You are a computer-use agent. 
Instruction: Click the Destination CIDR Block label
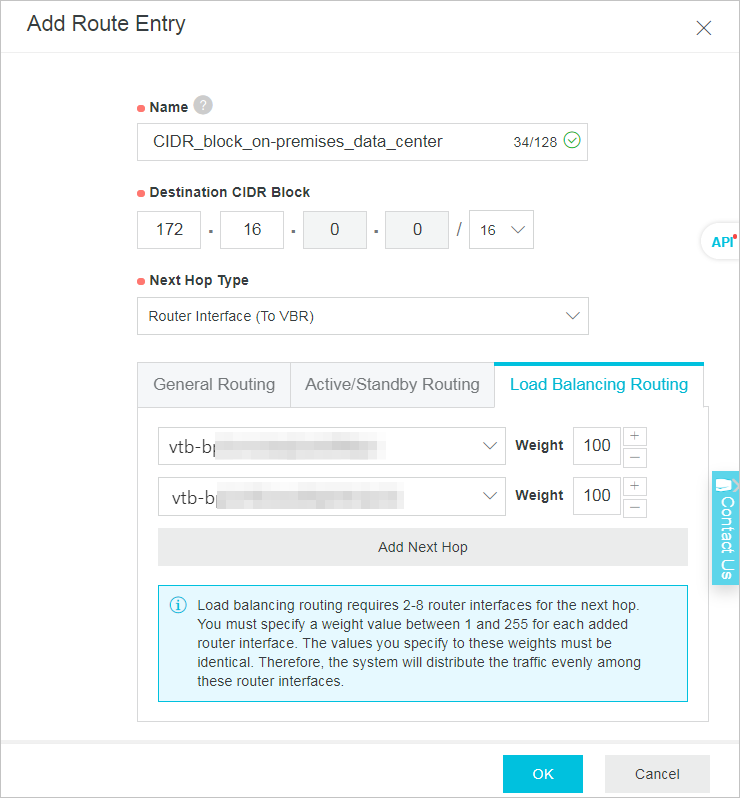coord(230,192)
